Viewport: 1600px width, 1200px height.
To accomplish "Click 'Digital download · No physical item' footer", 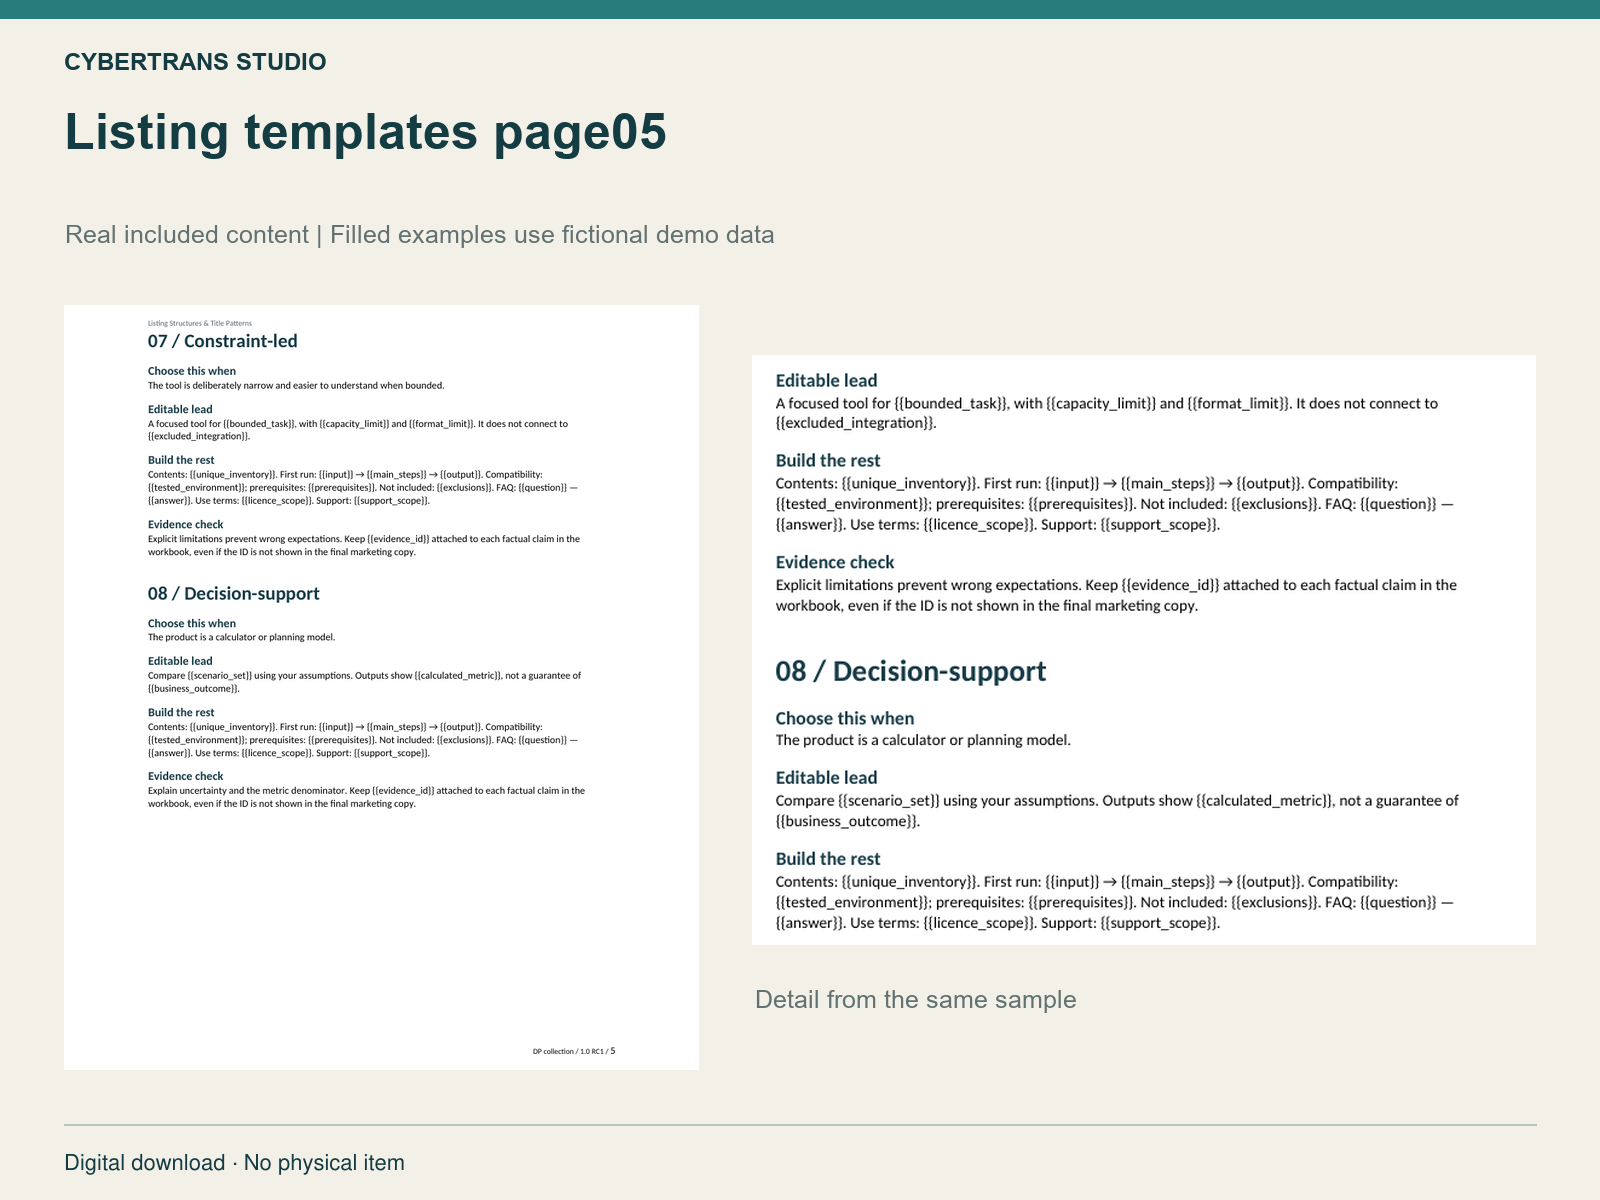I will (x=234, y=1163).
